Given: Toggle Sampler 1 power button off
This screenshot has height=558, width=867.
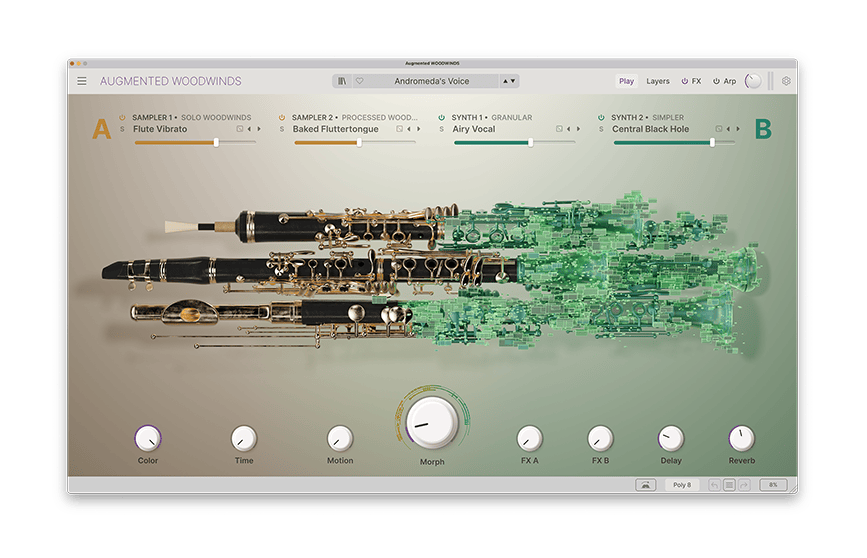Looking at the screenshot, I should click(x=122, y=117).
